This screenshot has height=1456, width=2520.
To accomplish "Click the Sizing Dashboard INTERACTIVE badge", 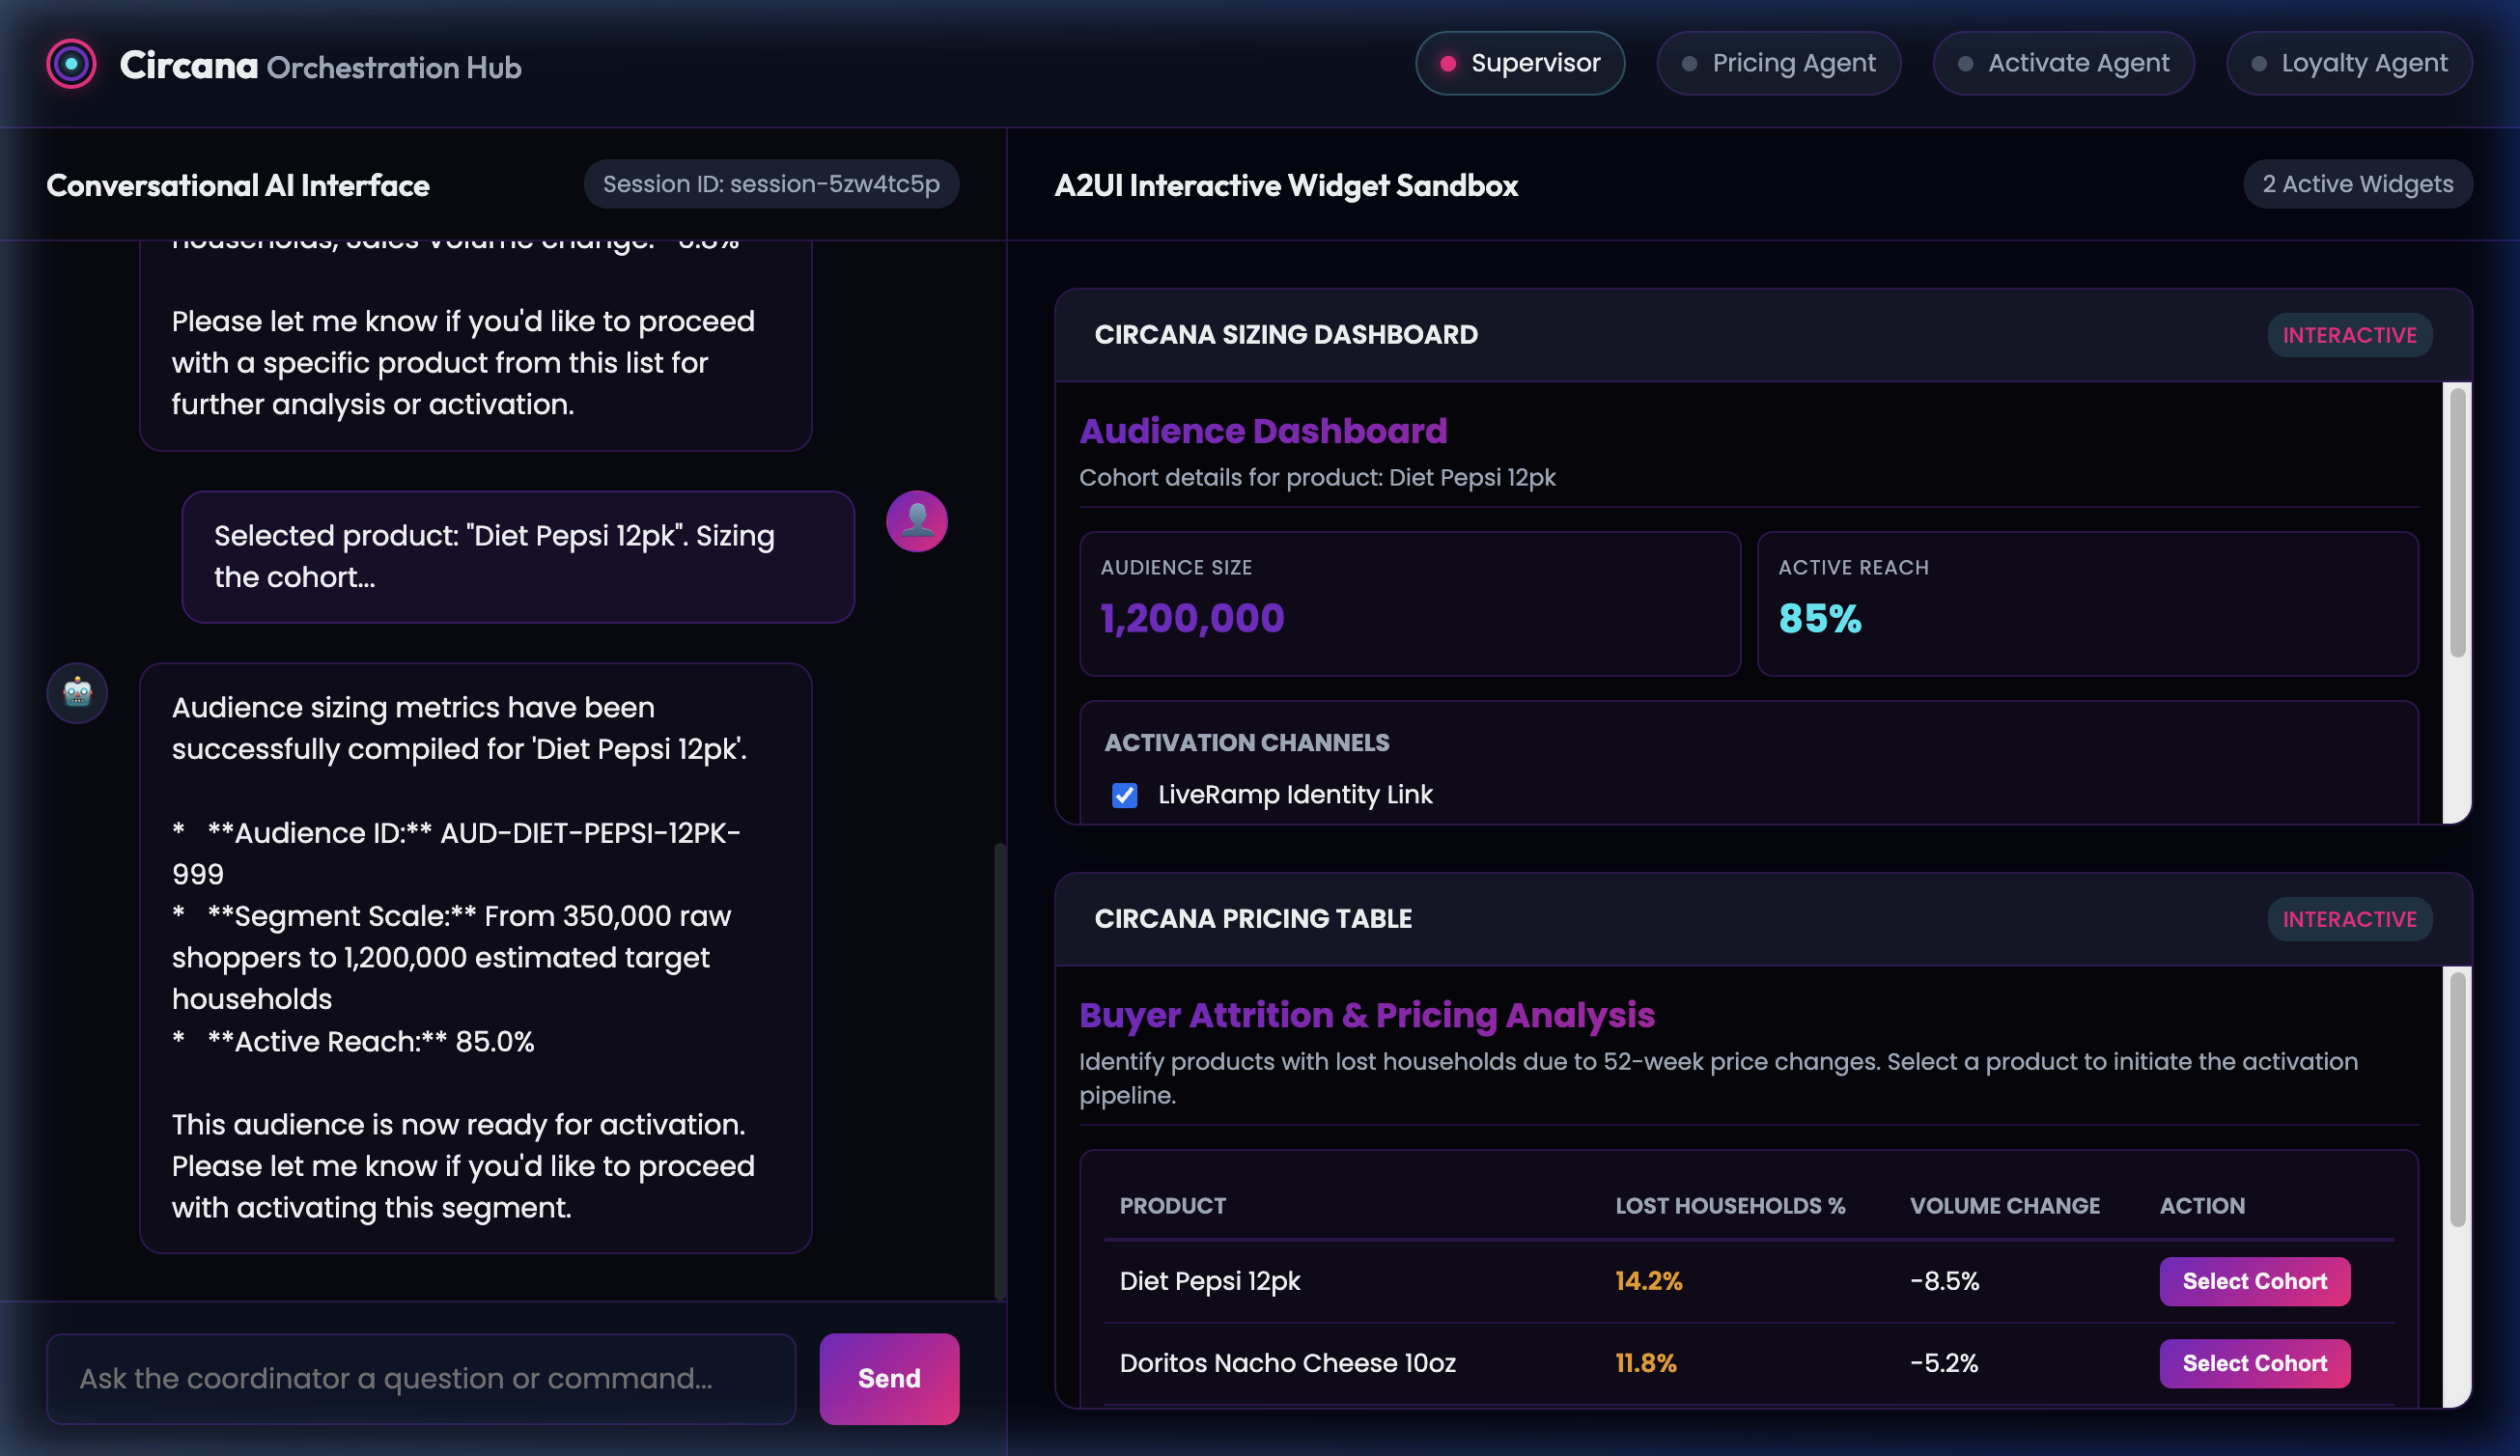I will [x=2349, y=335].
